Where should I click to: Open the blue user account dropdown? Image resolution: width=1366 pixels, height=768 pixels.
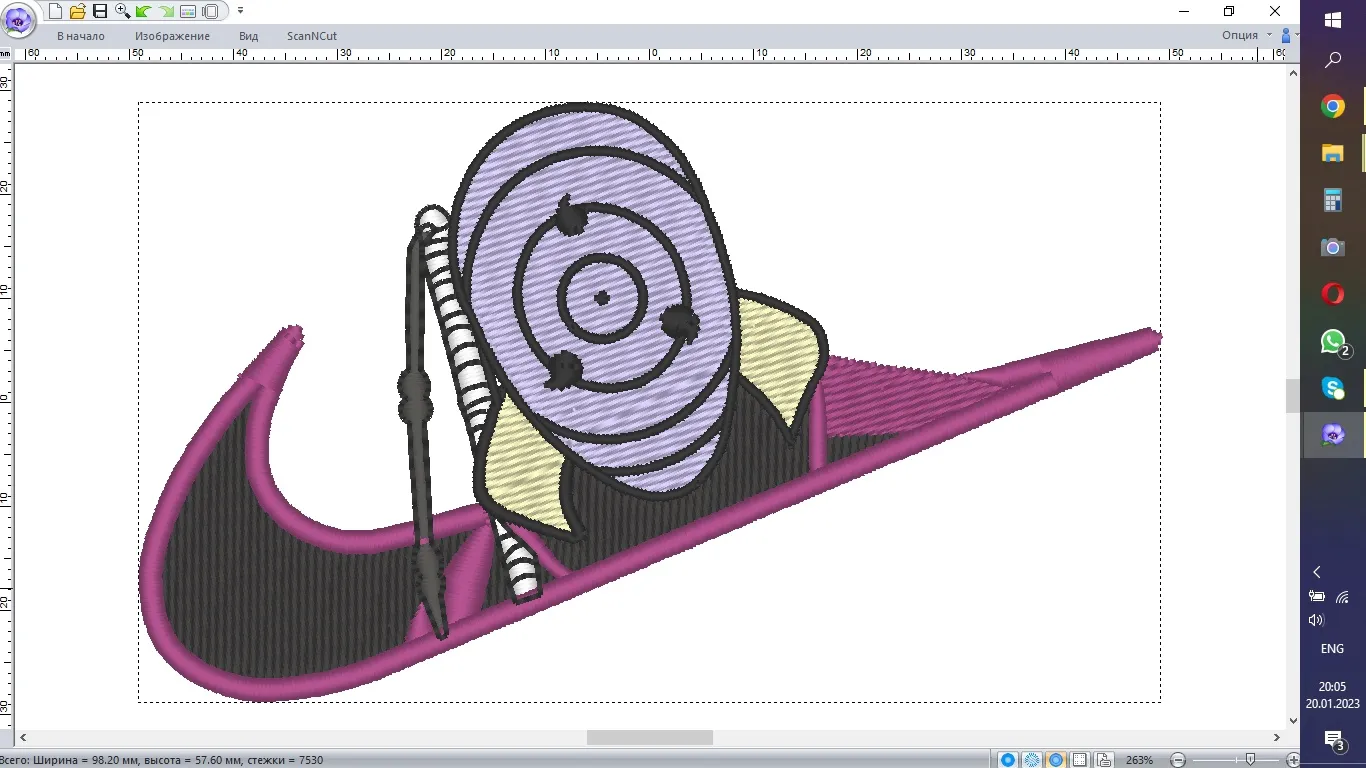pos(1290,35)
